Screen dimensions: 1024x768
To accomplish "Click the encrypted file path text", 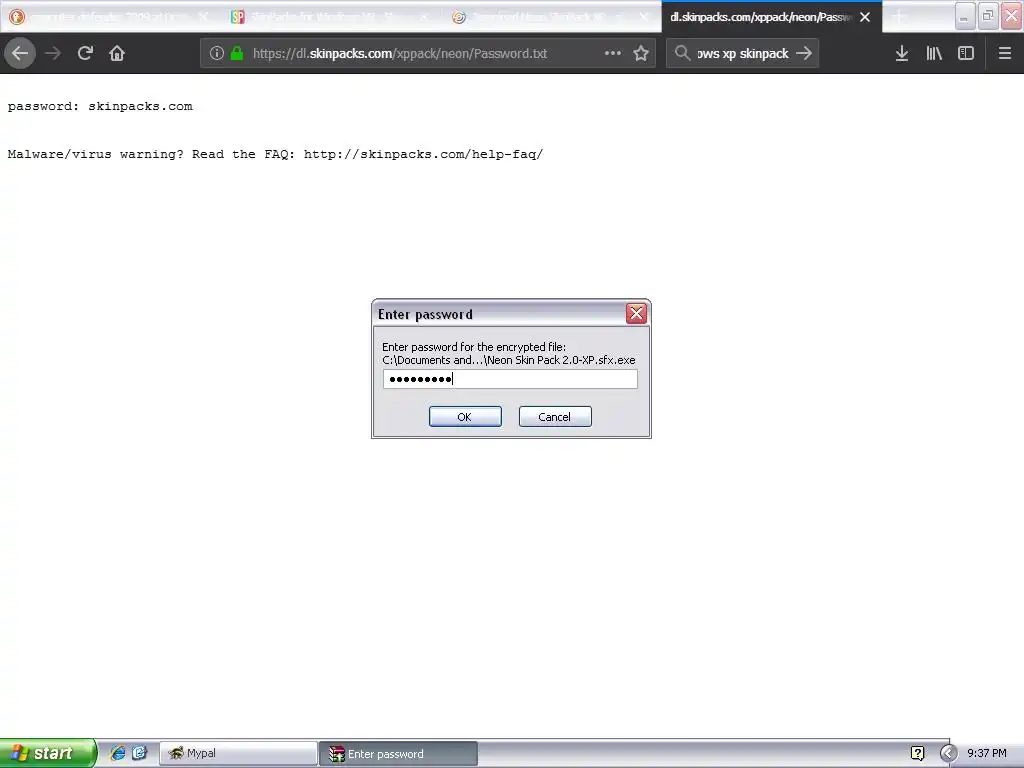I will (508, 360).
